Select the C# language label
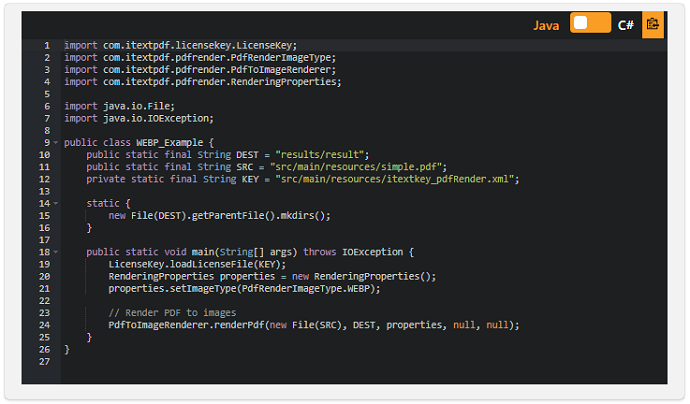The height and width of the screenshot is (404, 690). [x=626, y=25]
